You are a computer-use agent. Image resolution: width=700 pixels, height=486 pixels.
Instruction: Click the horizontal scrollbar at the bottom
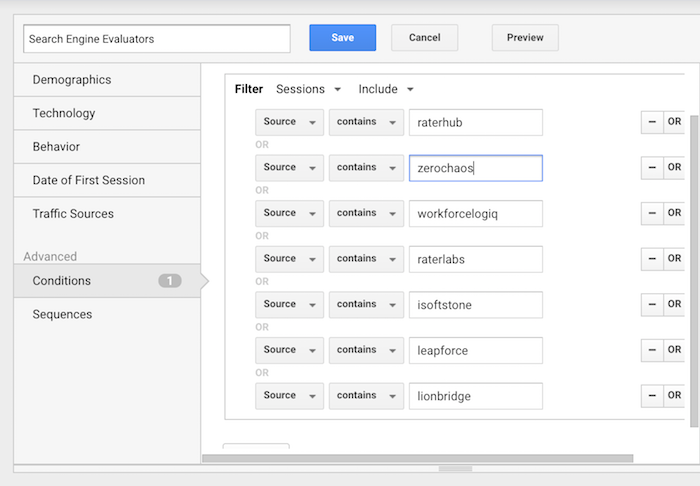tap(418, 458)
